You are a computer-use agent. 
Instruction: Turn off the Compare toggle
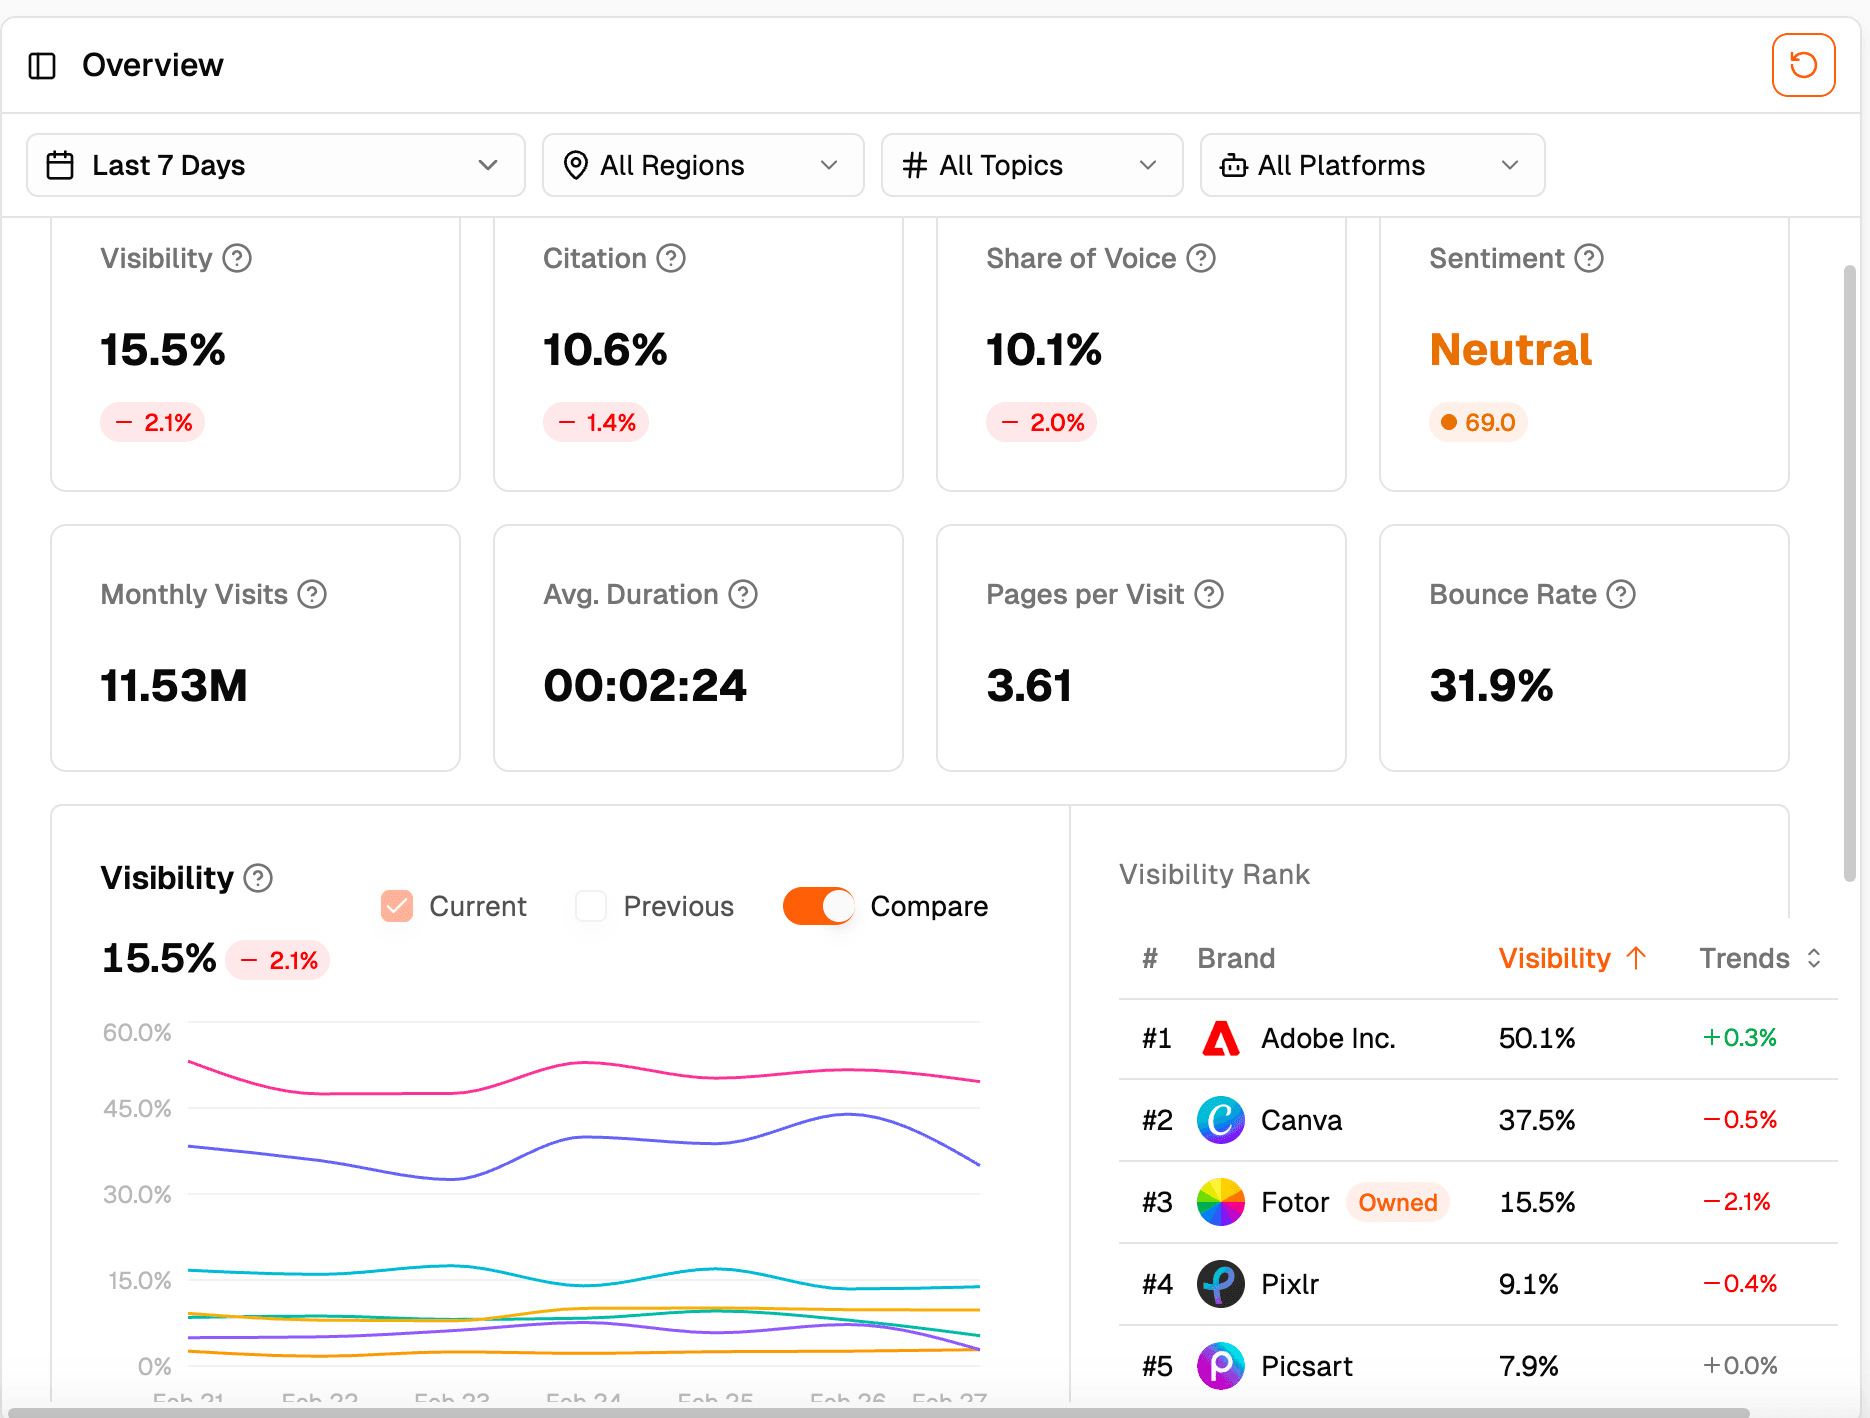[818, 906]
